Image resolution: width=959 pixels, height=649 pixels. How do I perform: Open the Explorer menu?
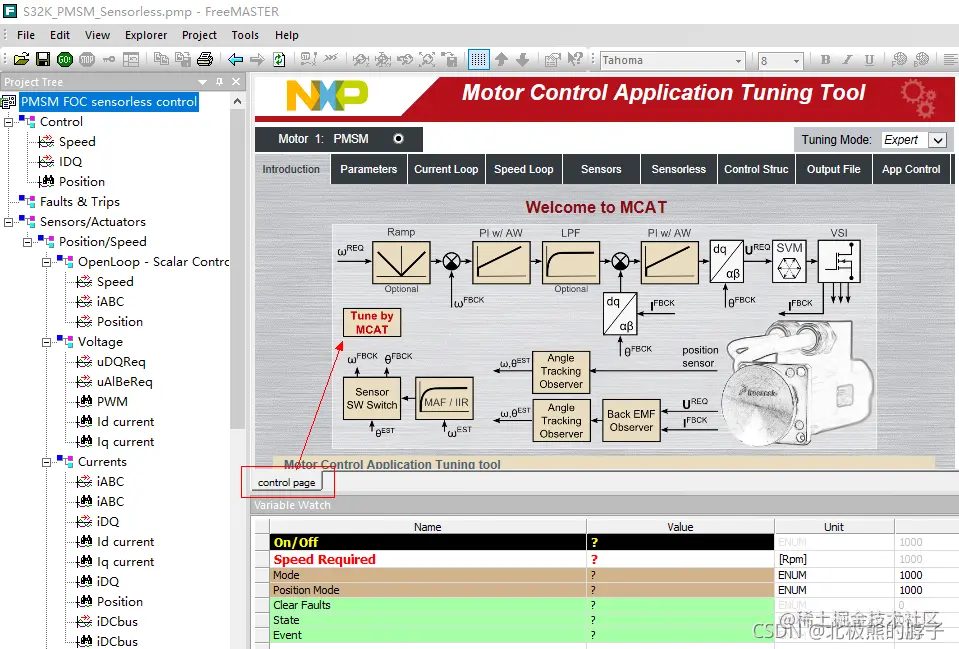(x=146, y=35)
